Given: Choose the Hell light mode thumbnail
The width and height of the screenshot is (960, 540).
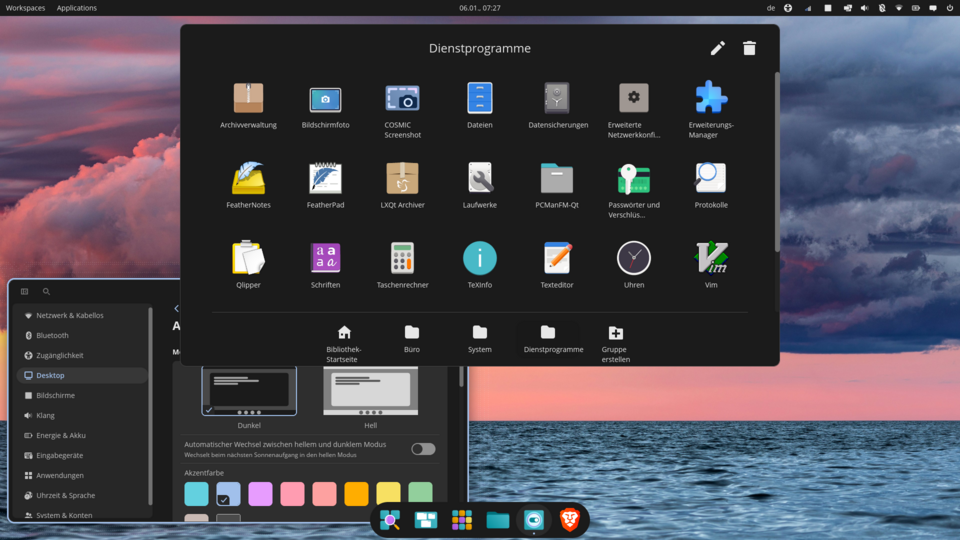Looking at the screenshot, I should (x=370, y=391).
